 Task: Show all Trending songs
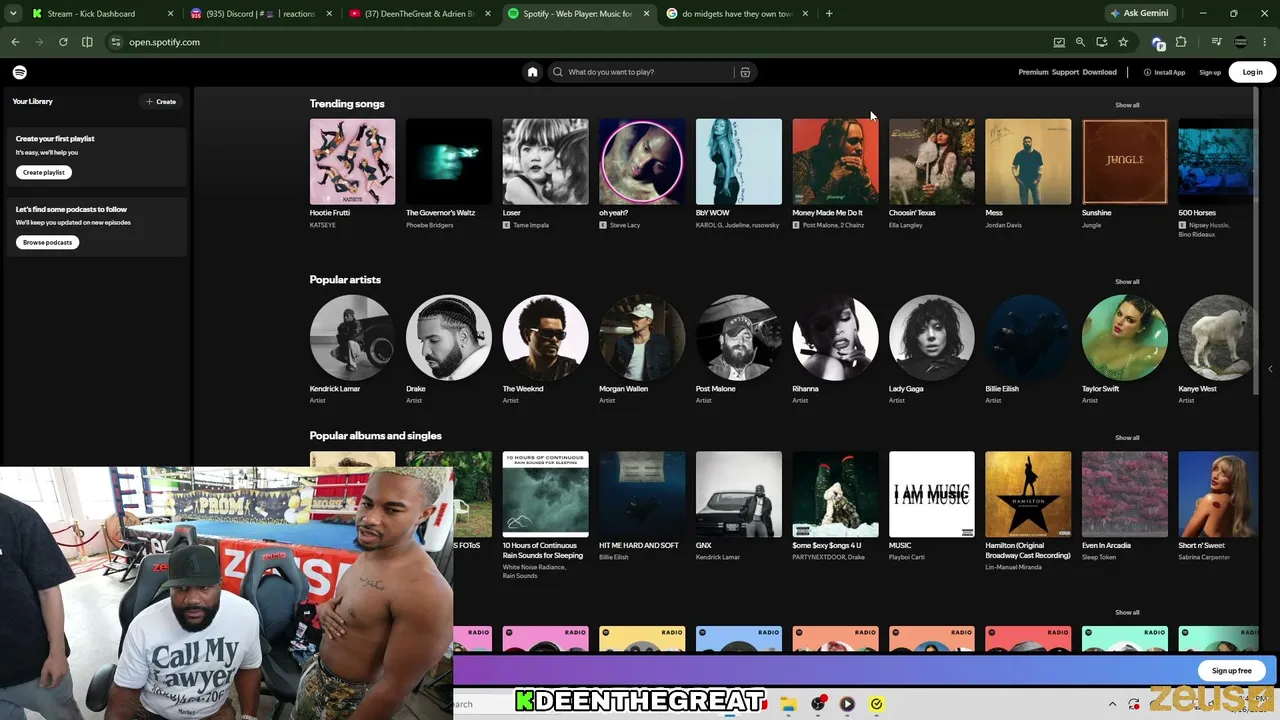point(1127,105)
